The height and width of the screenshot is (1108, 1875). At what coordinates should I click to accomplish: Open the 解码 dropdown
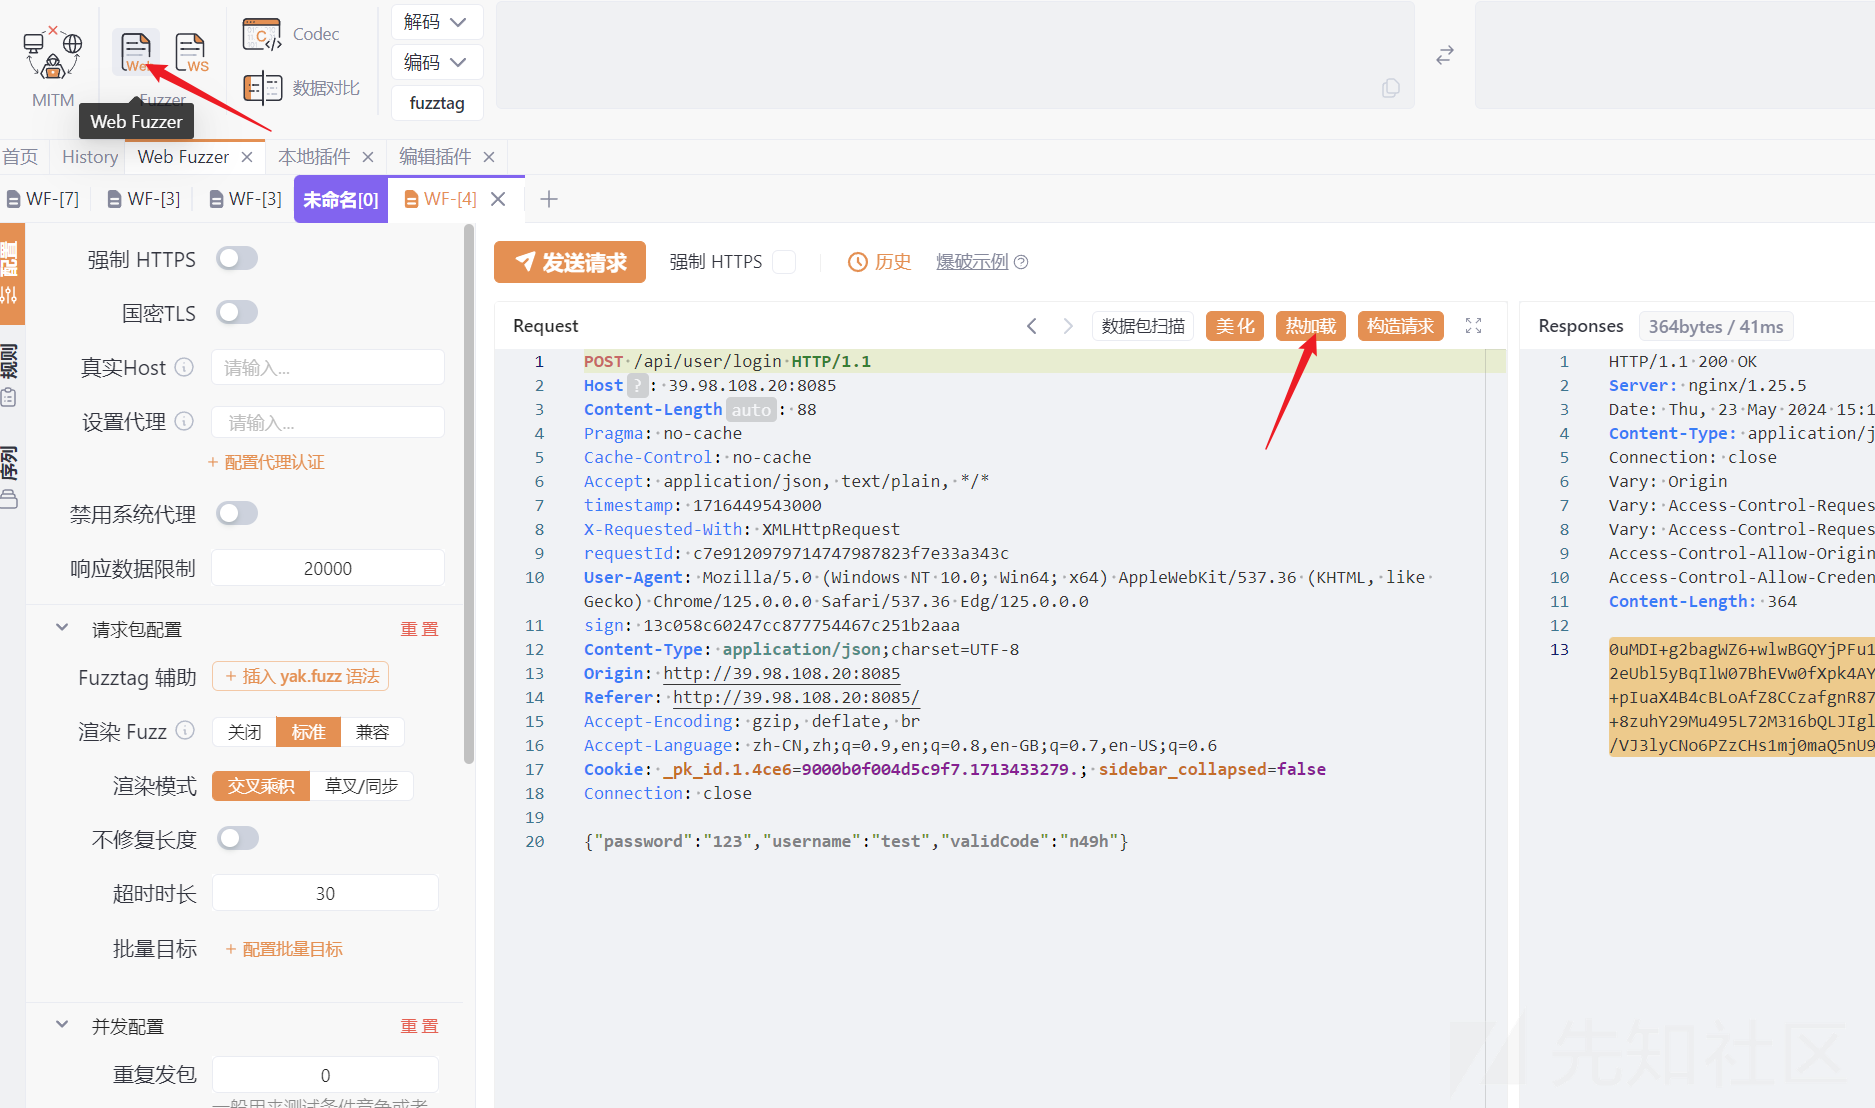tap(436, 22)
